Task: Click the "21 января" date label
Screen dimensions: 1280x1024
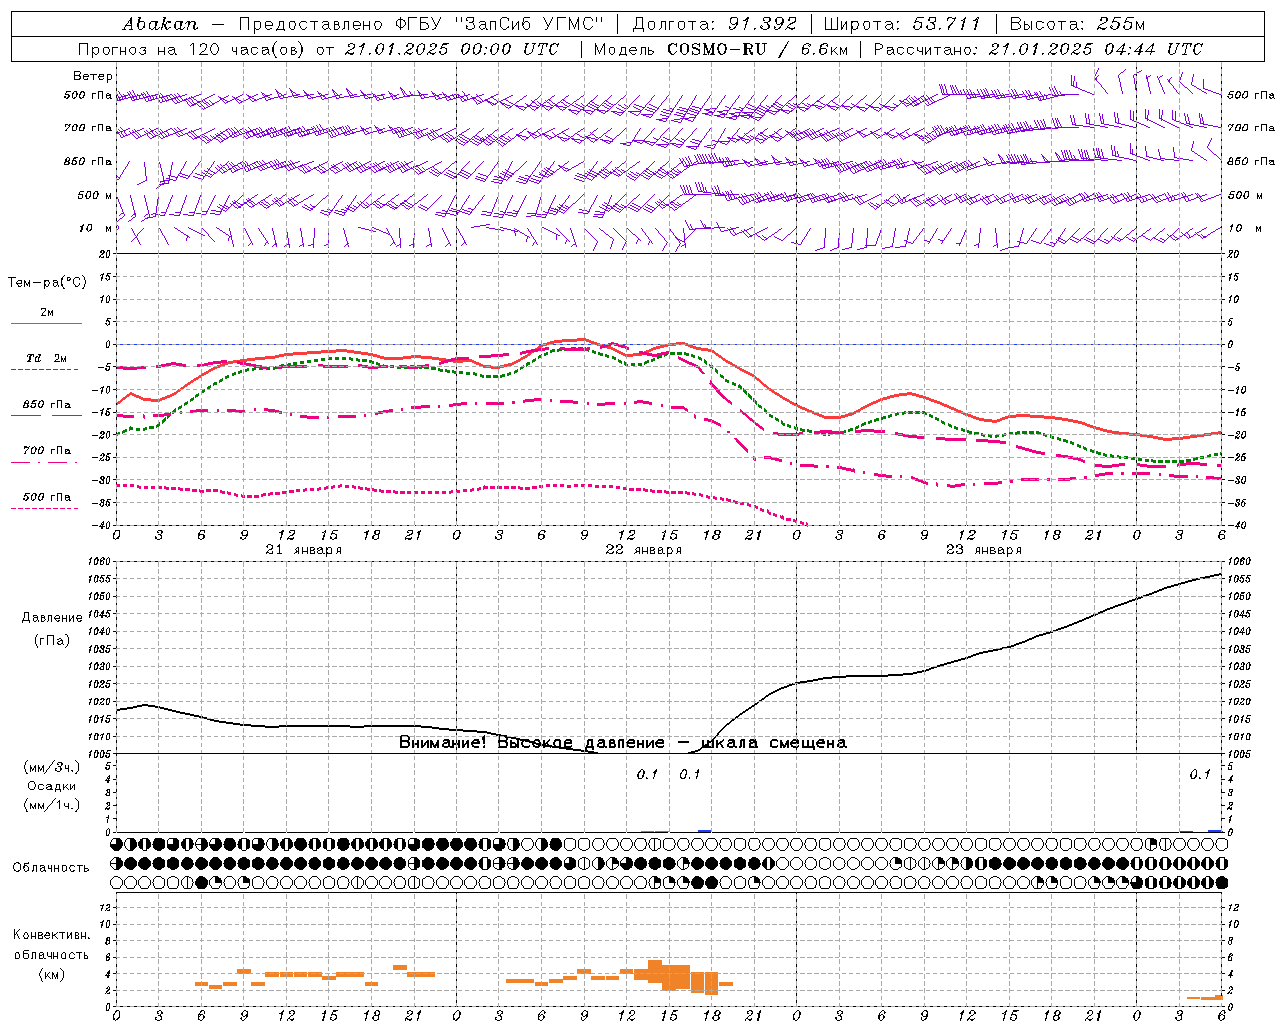Action: click(x=304, y=550)
